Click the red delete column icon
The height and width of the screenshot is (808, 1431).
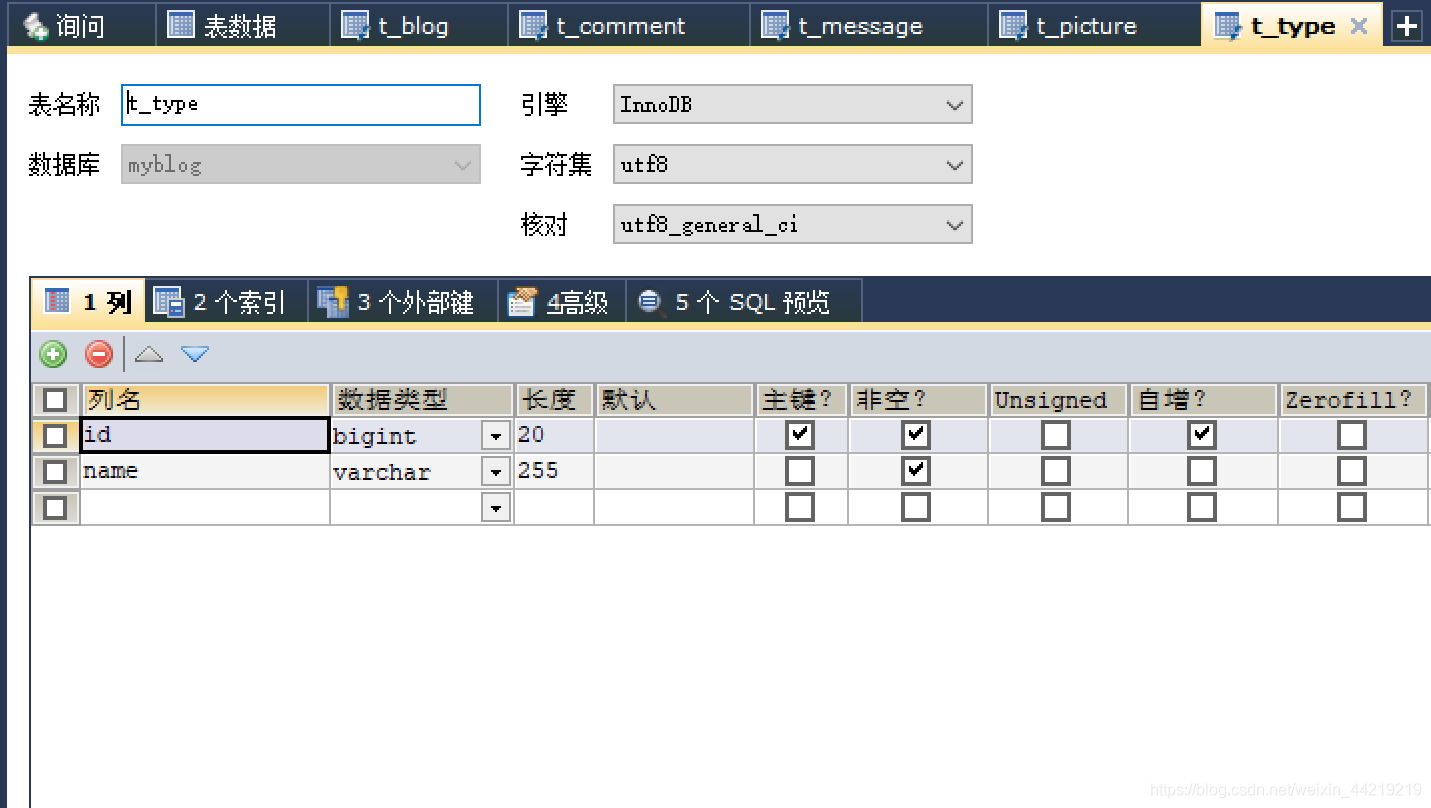[99, 354]
